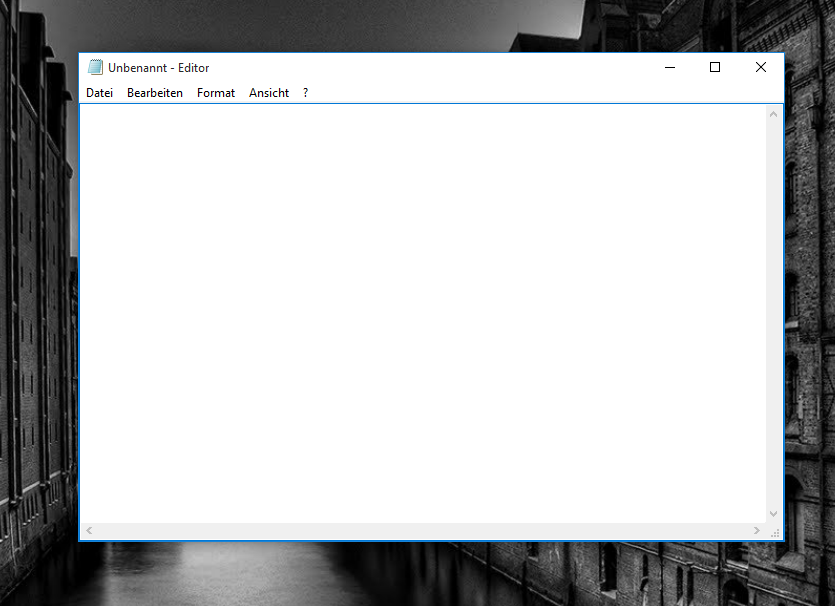
Task: Open the ? help menu
Action: [305, 93]
